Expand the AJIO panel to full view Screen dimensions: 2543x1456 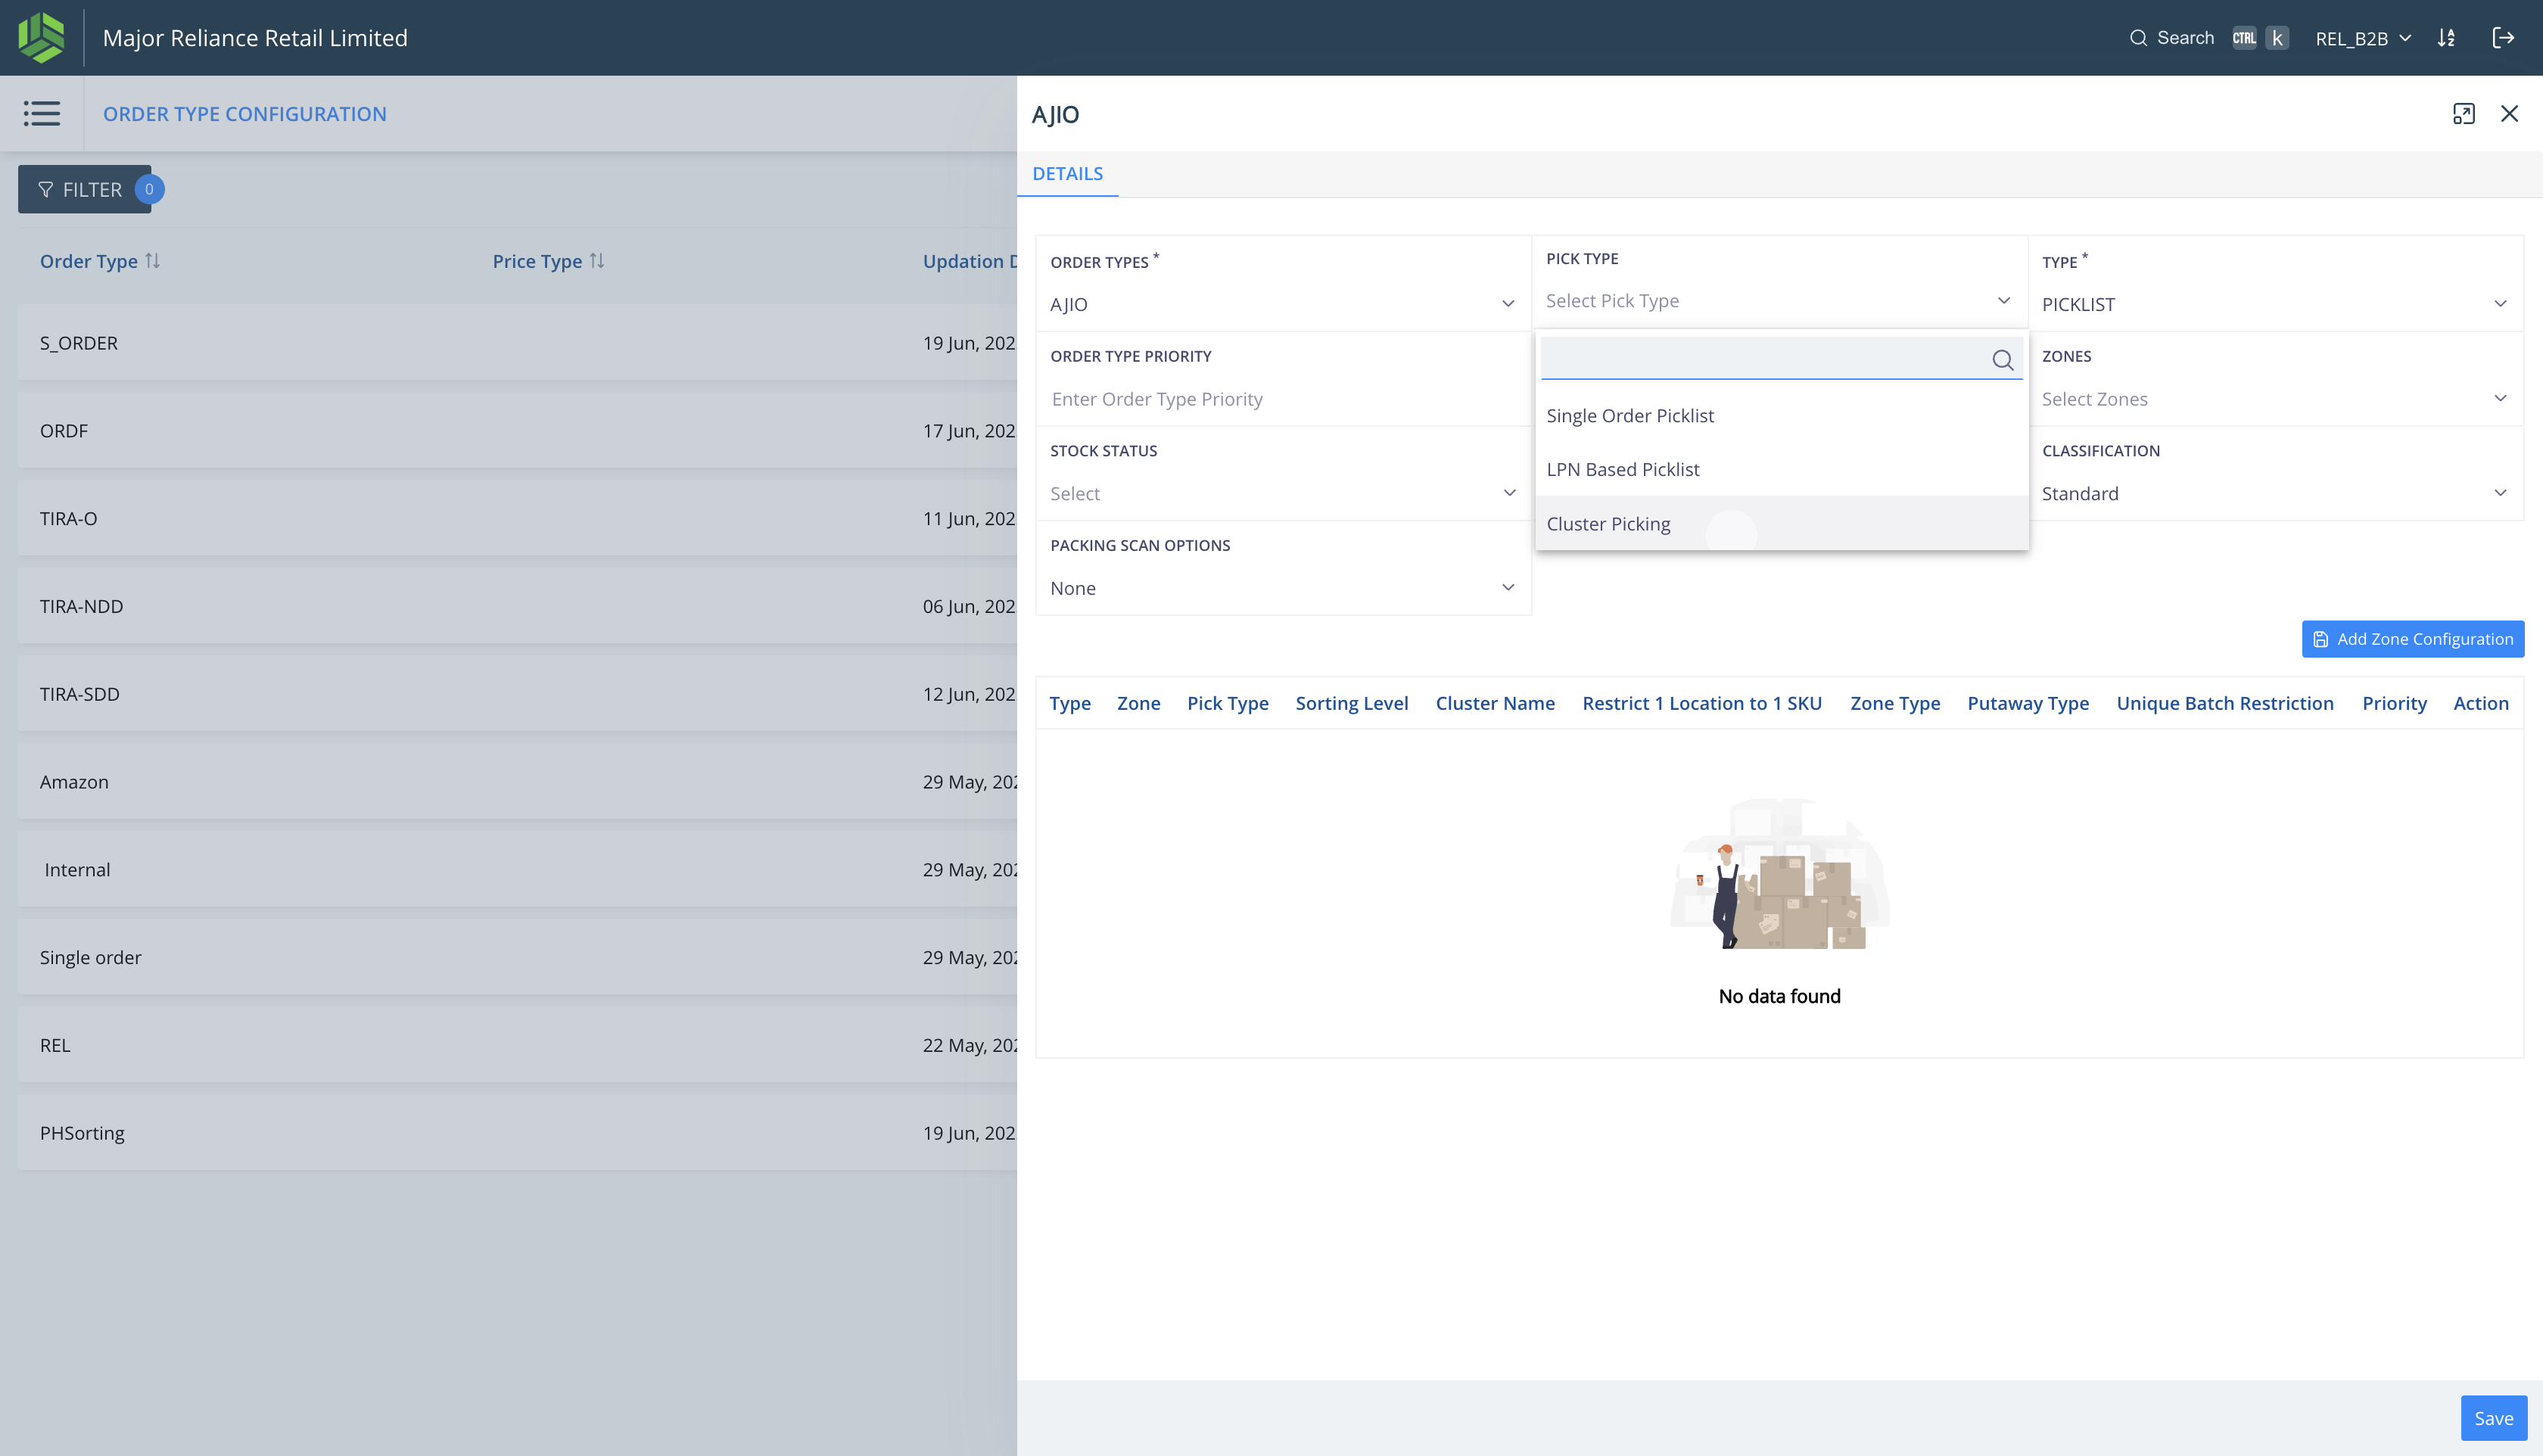2463,114
